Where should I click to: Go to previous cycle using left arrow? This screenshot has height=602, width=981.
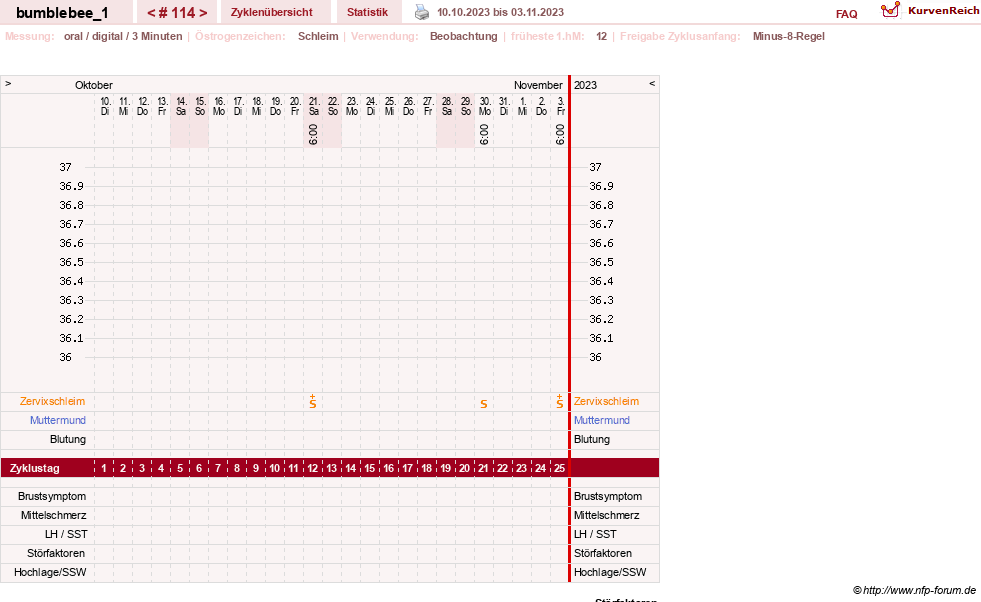pyautogui.click(x=151, y=13)
